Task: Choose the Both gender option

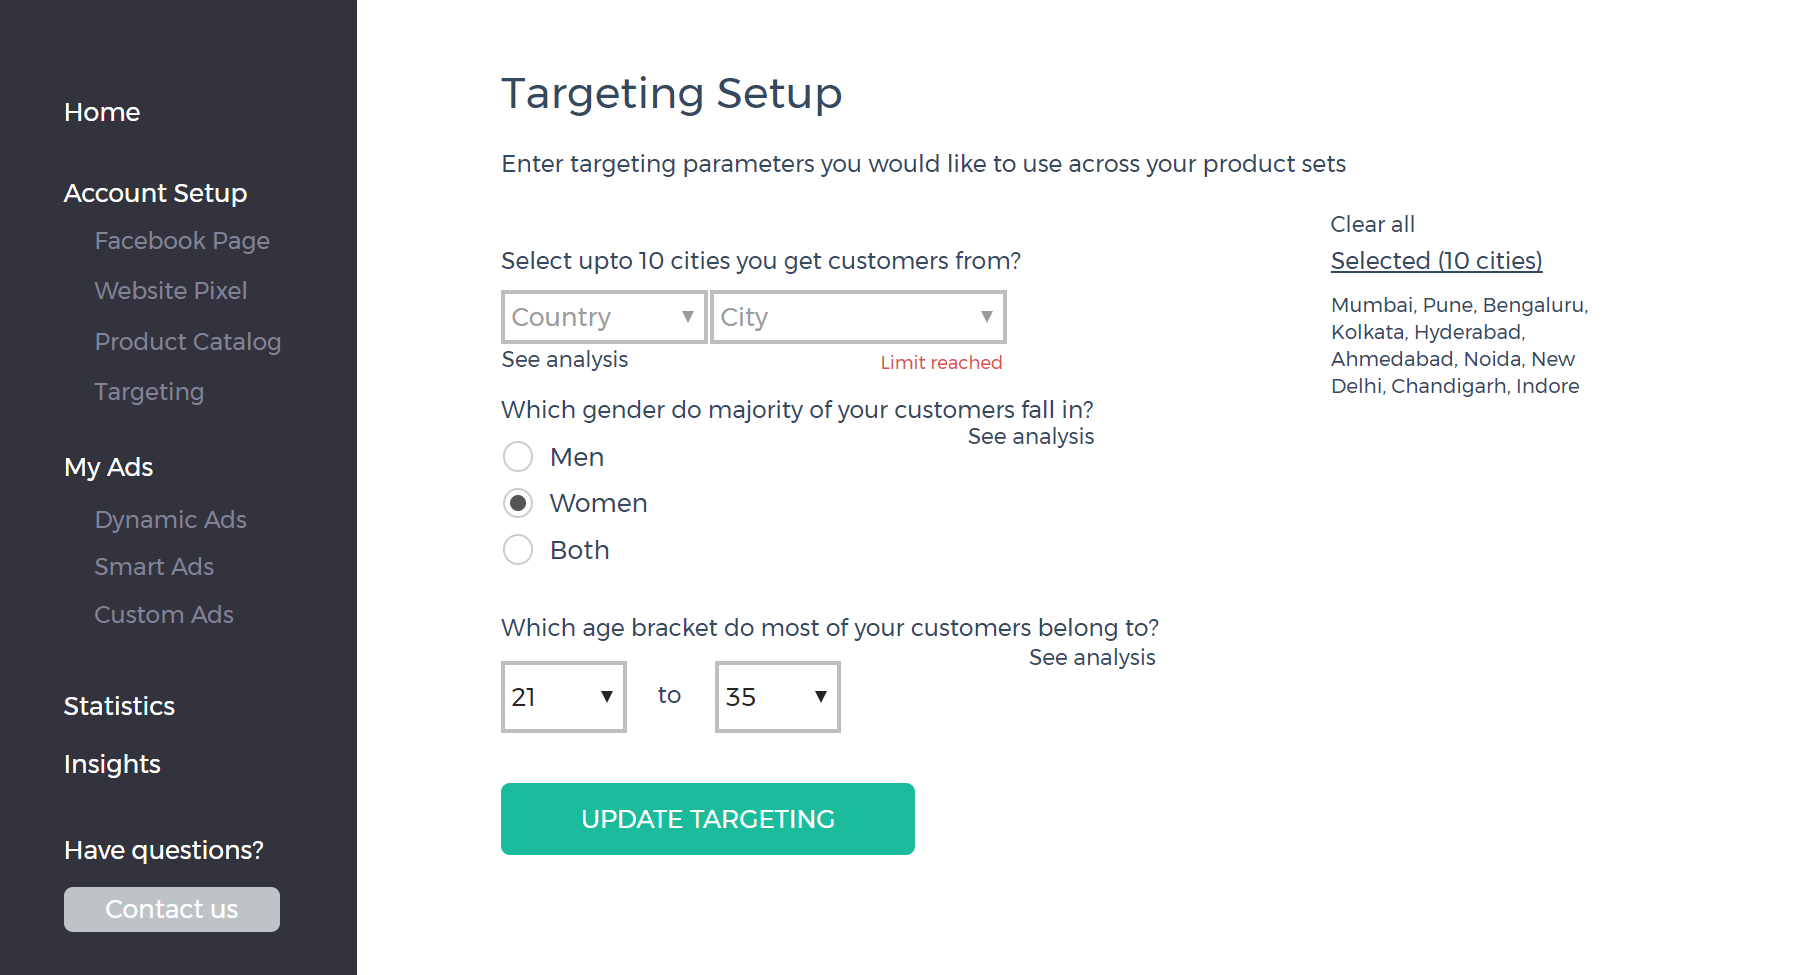Action: pos(518,550)
